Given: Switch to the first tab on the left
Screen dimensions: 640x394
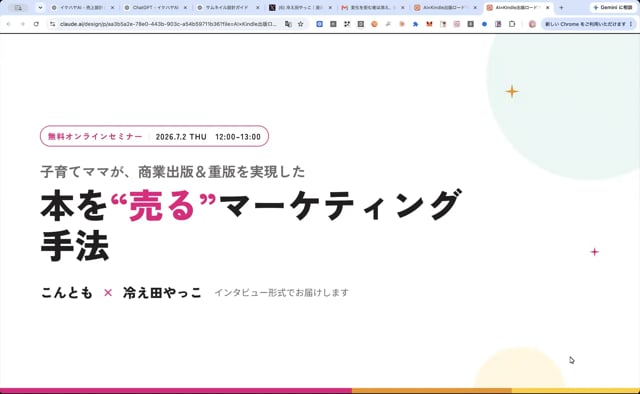Looking at the screenshot, I should (82, 7).
